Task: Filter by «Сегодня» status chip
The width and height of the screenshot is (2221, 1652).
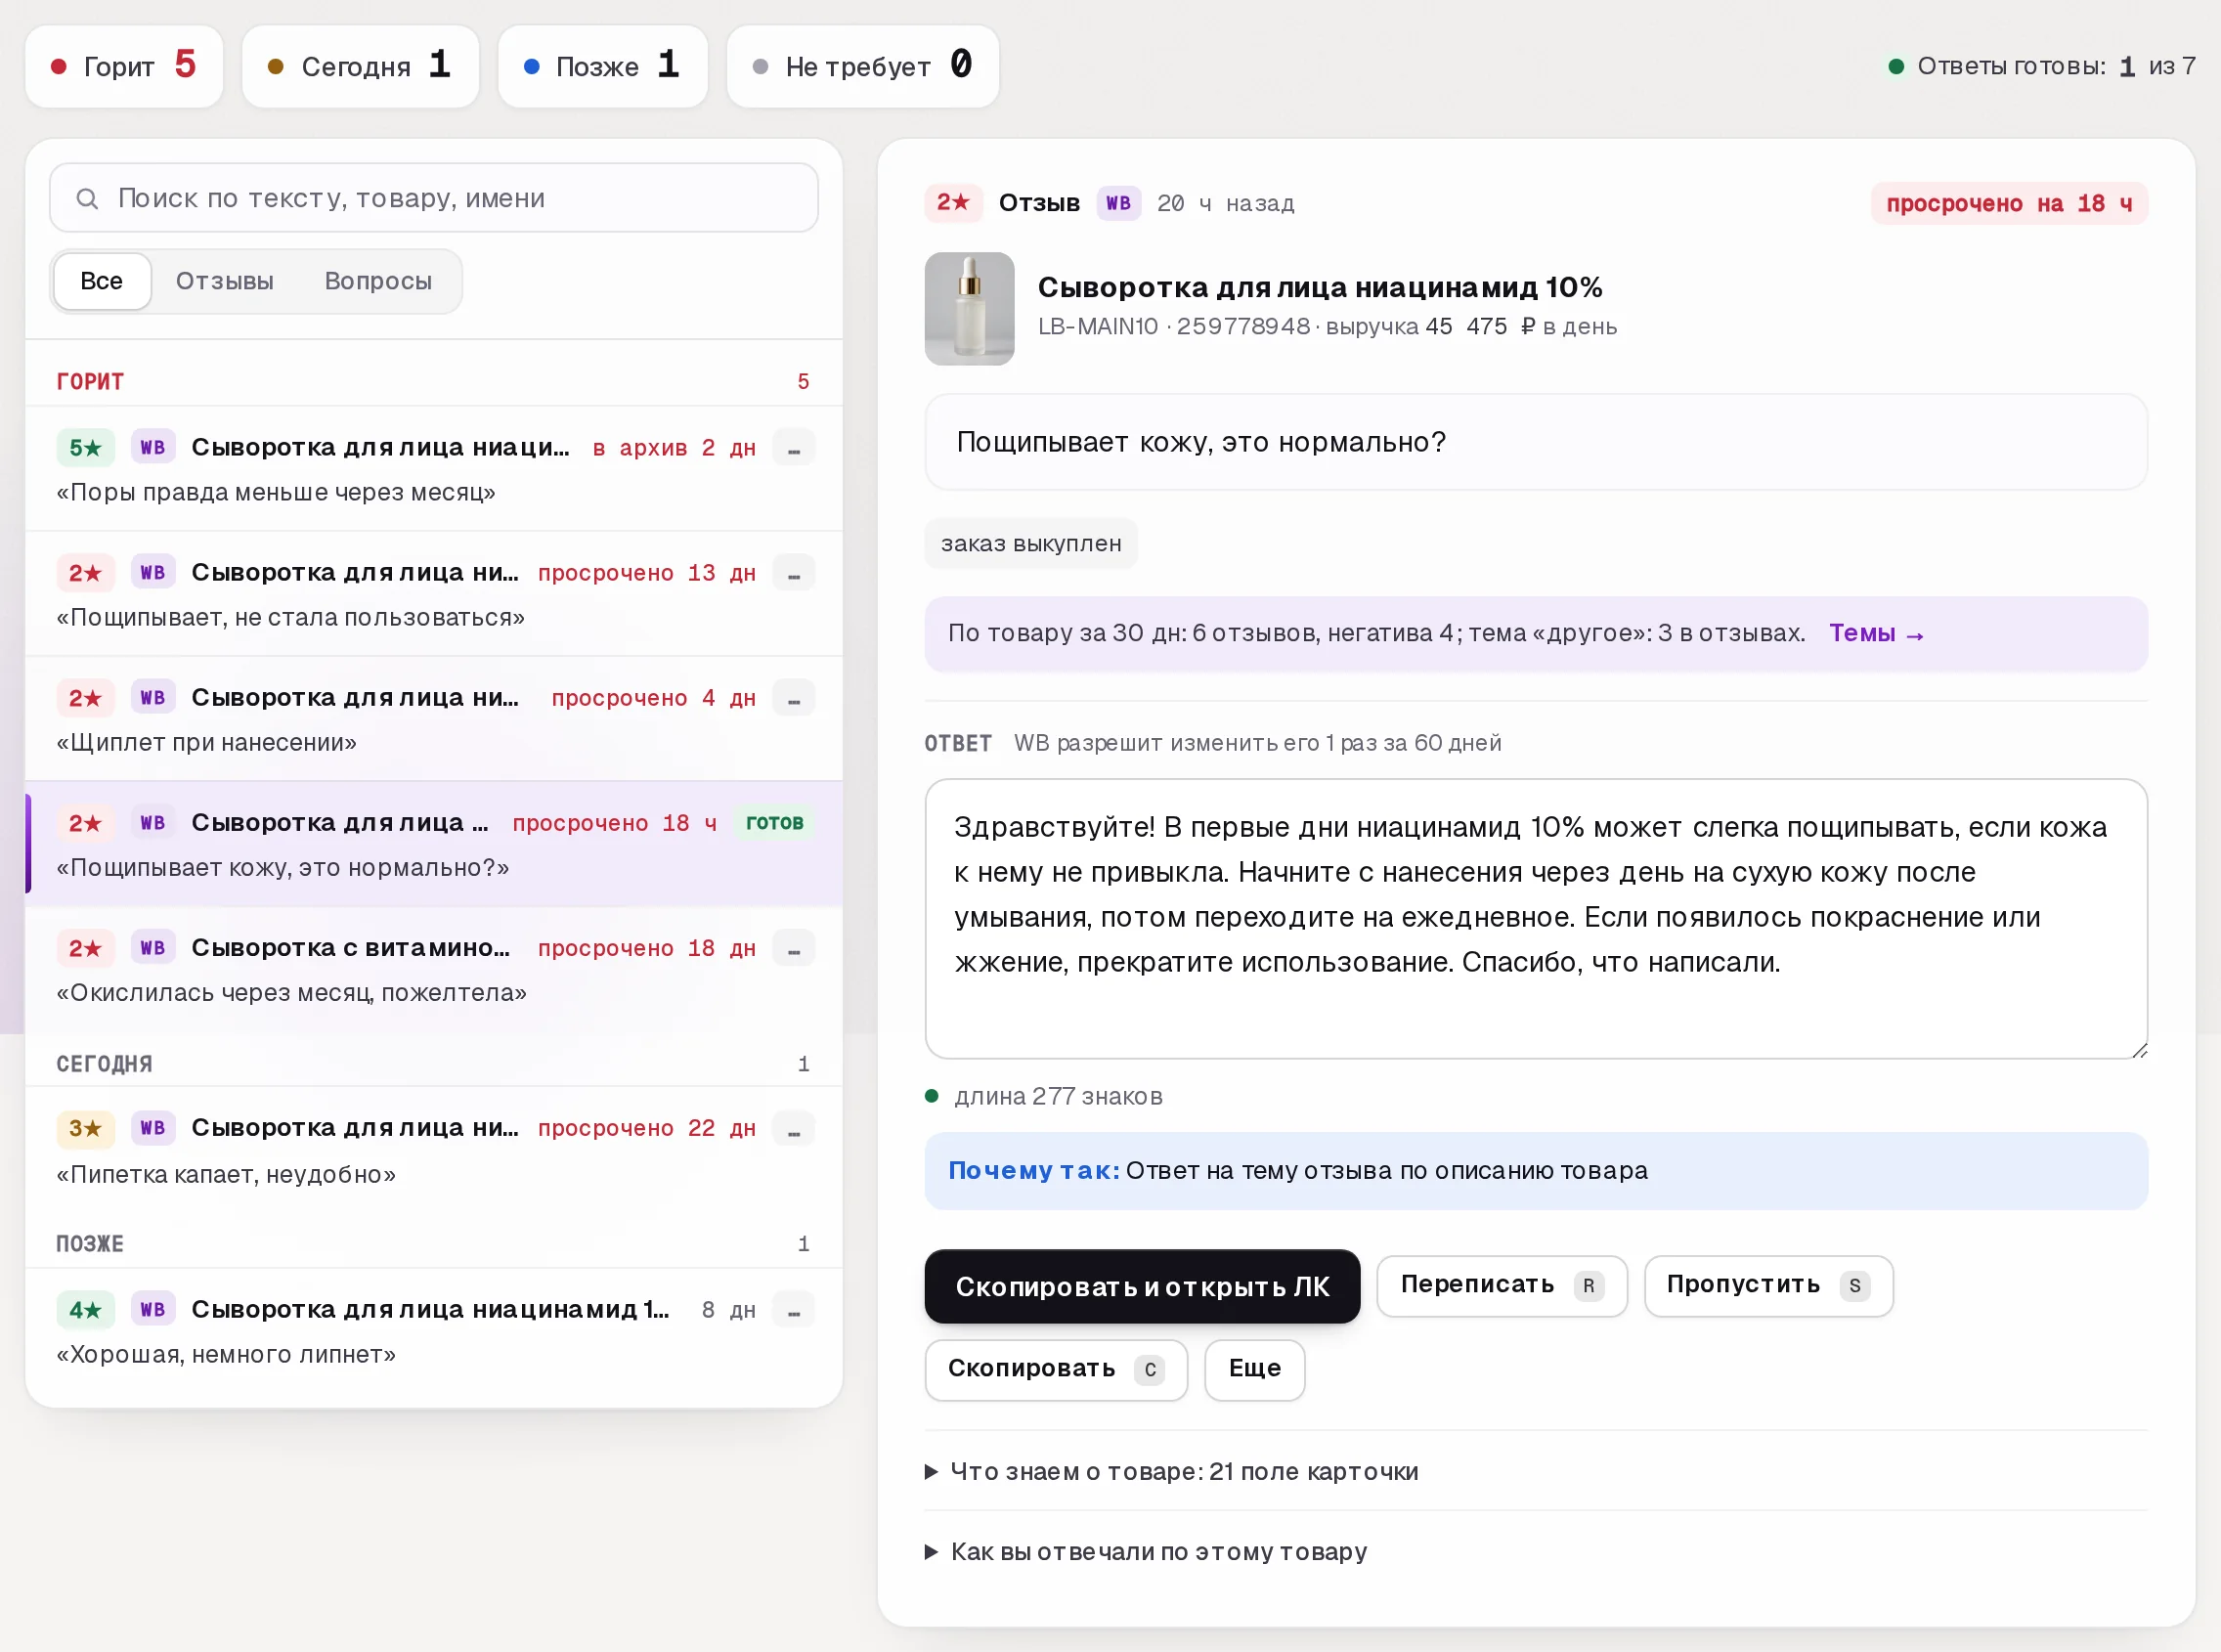Action: pyautogui.click(x=361, y=66)
